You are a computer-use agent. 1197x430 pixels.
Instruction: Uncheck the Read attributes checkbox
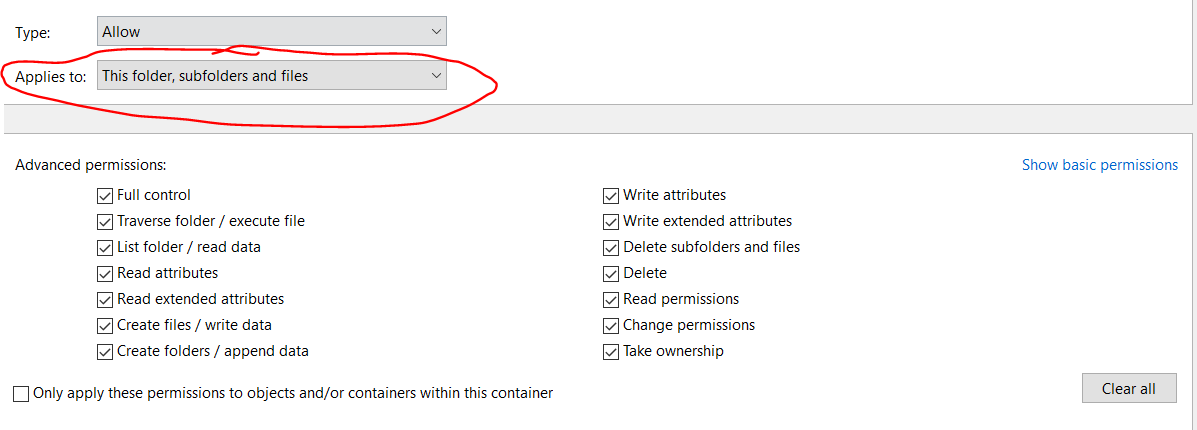[x=105, y=273]
